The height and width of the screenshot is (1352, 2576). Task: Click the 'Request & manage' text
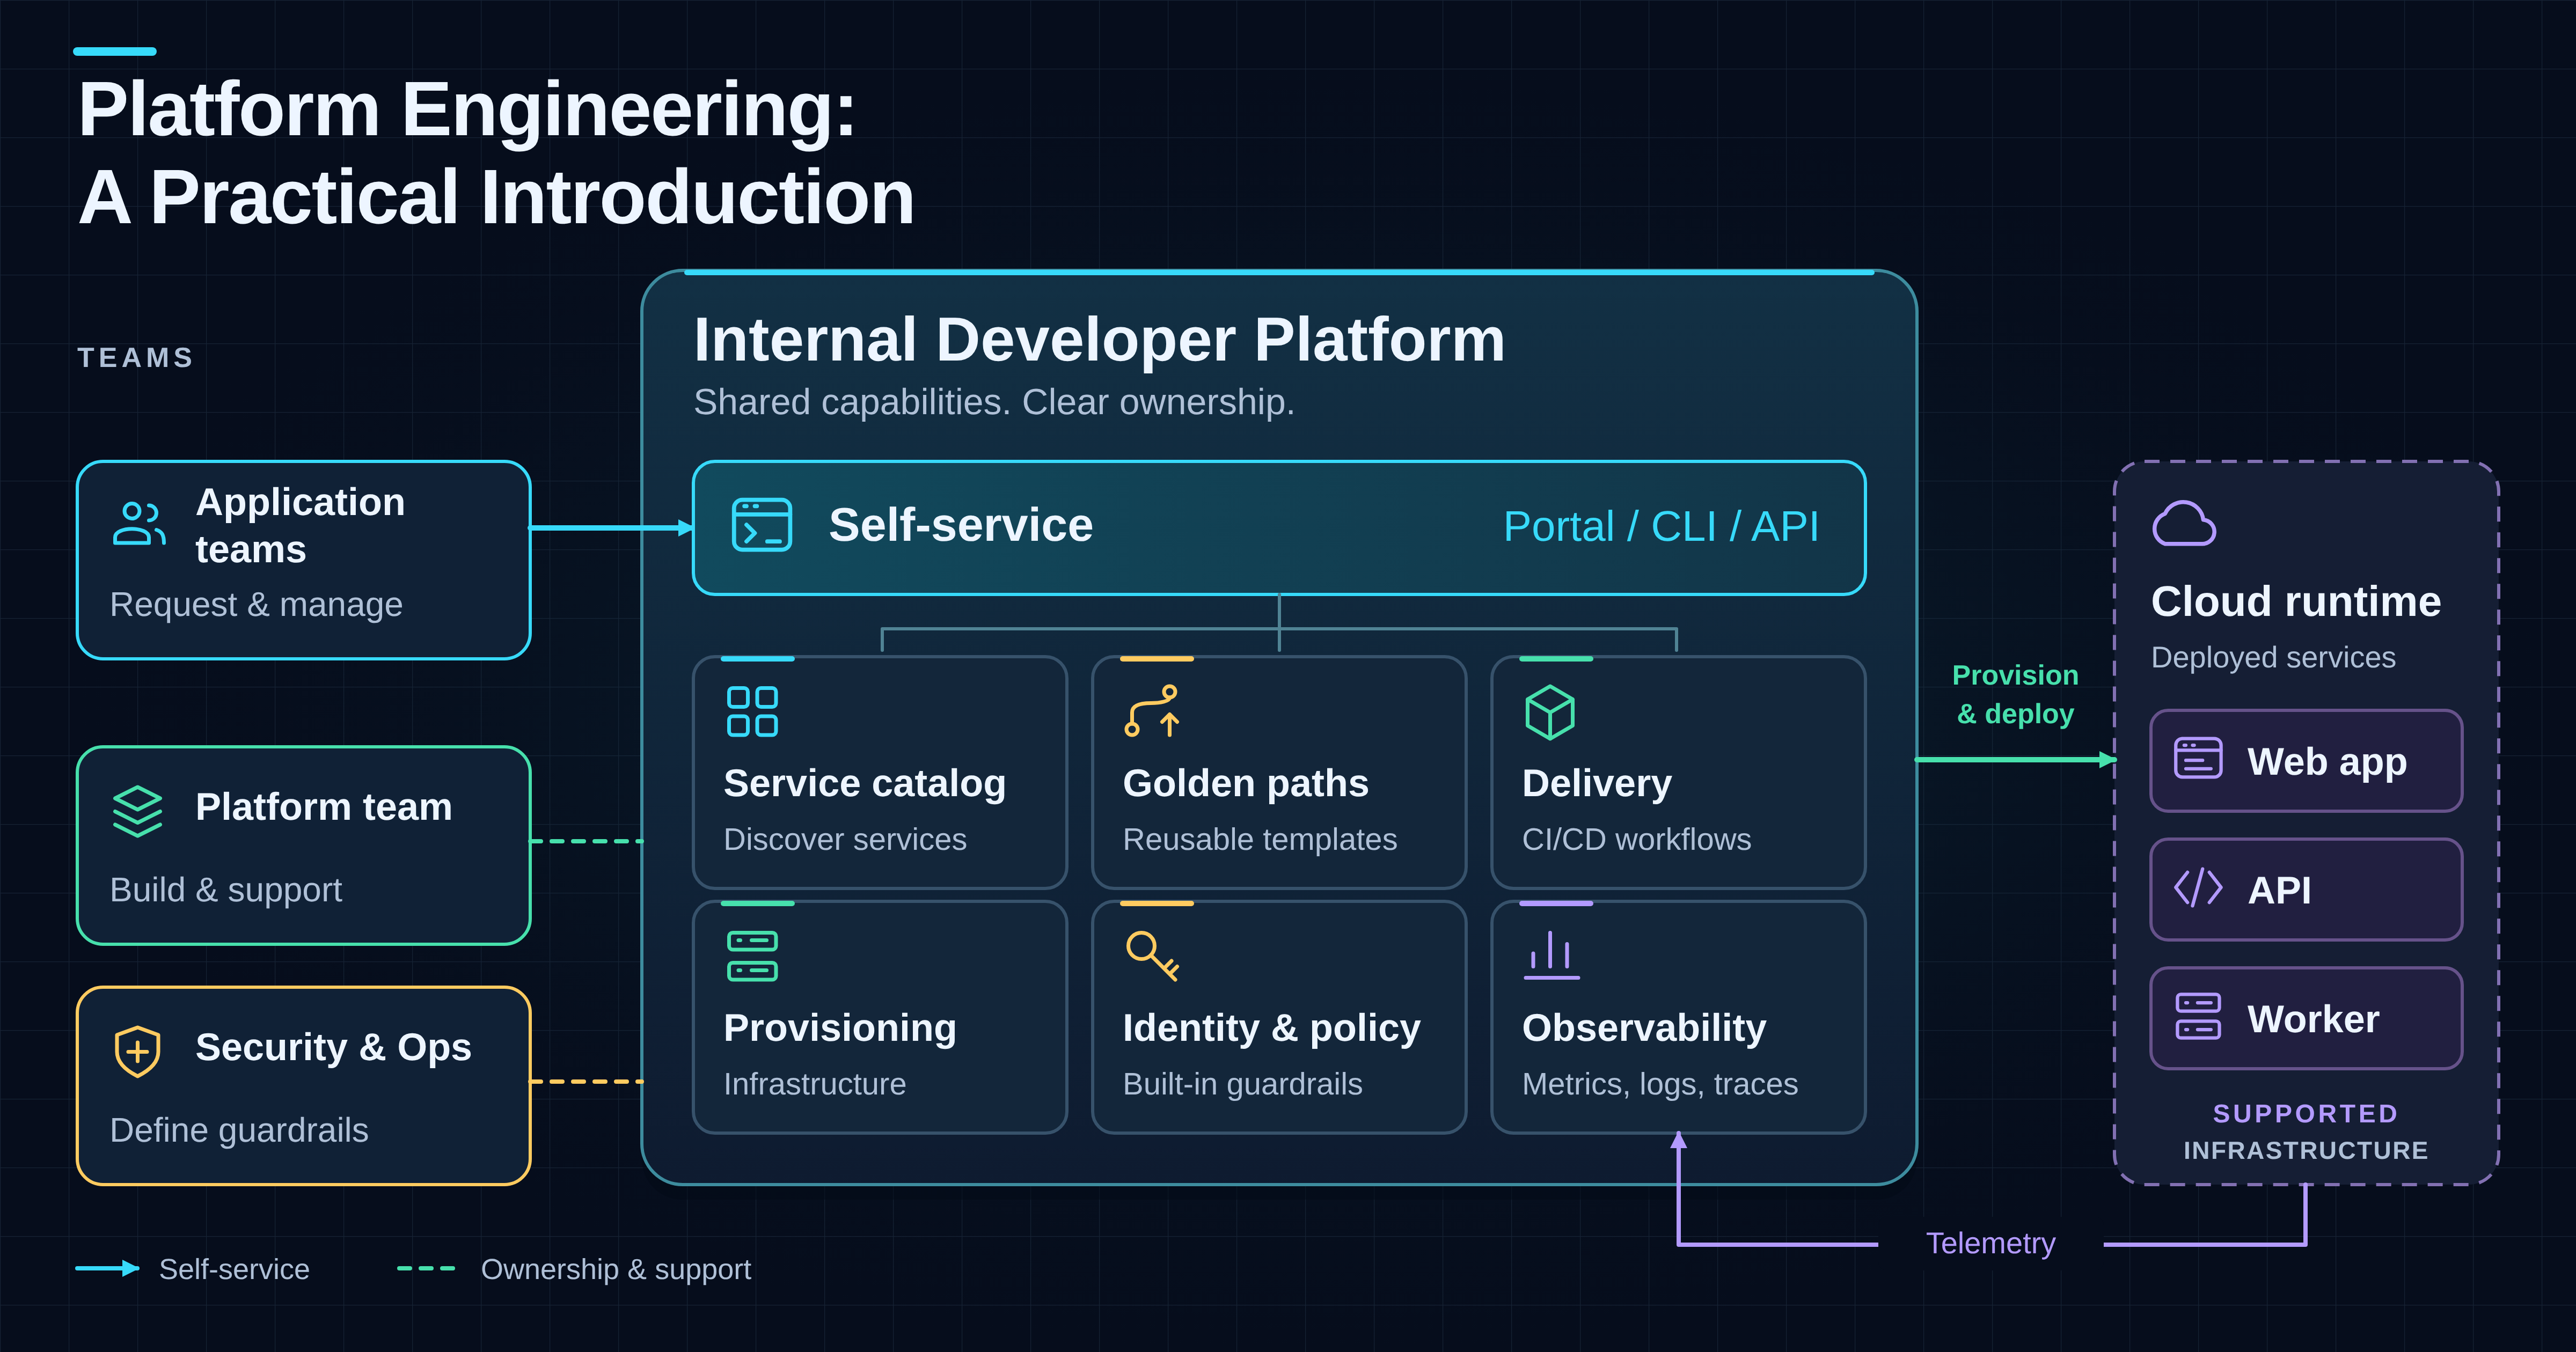click(x=256, y=605)
